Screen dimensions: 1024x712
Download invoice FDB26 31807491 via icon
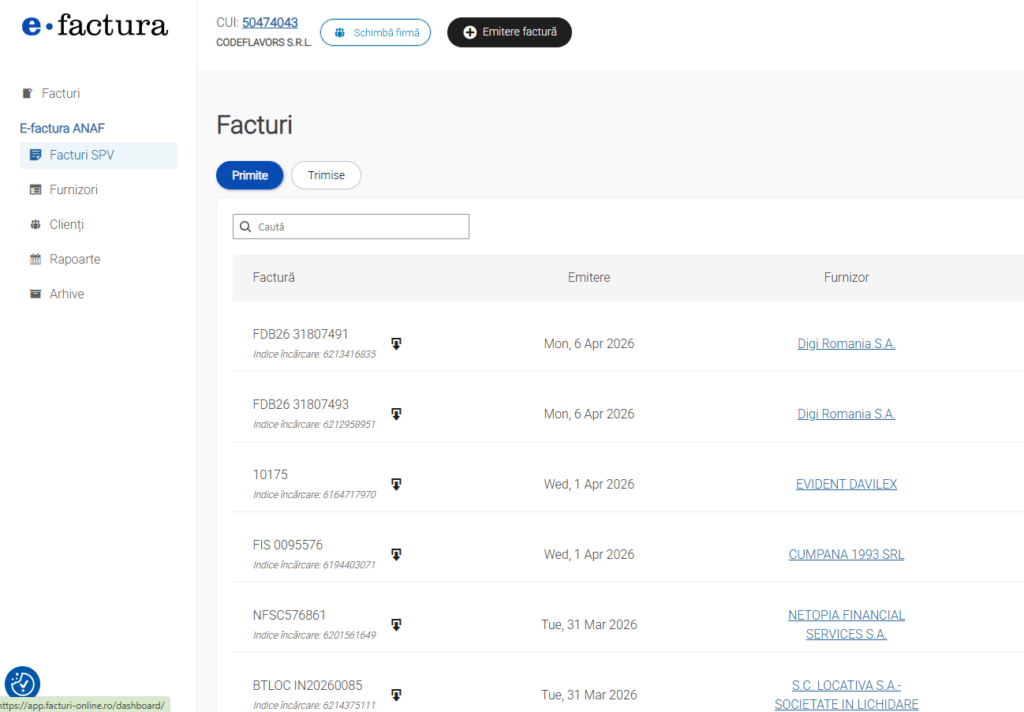click(x=396, y=344)
